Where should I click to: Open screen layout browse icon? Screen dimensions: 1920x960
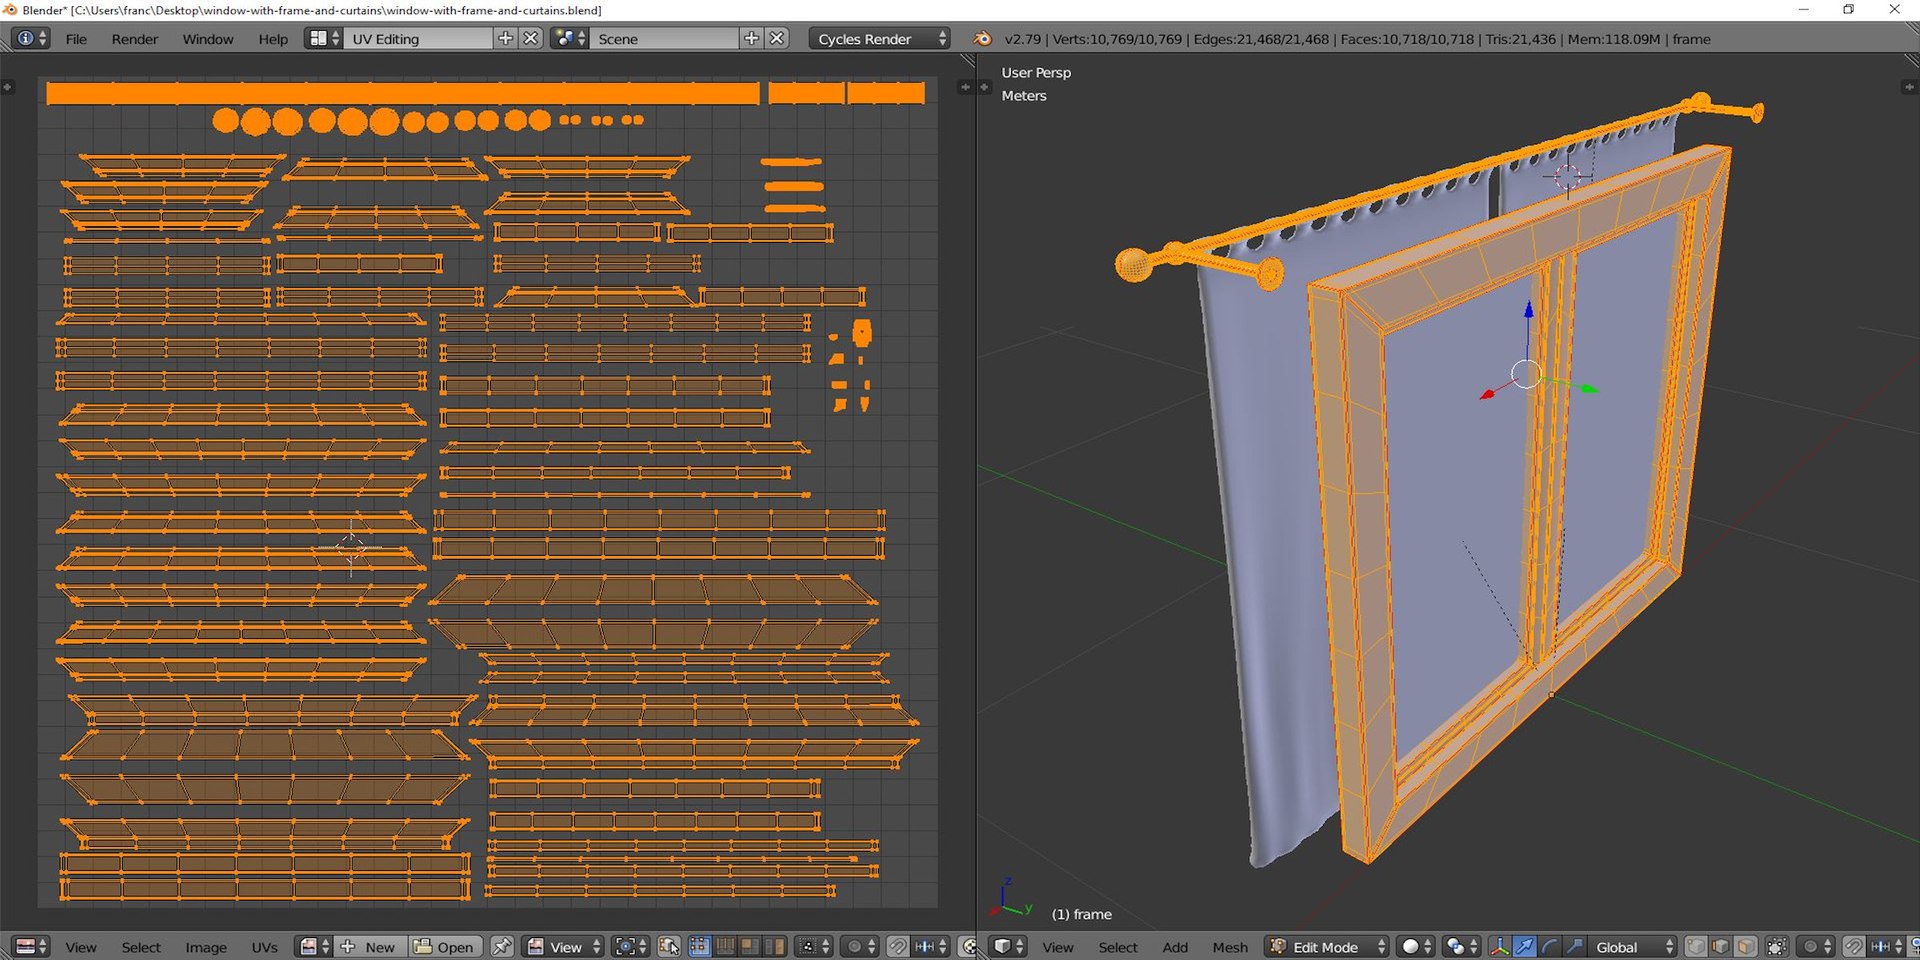click(323, 39)
